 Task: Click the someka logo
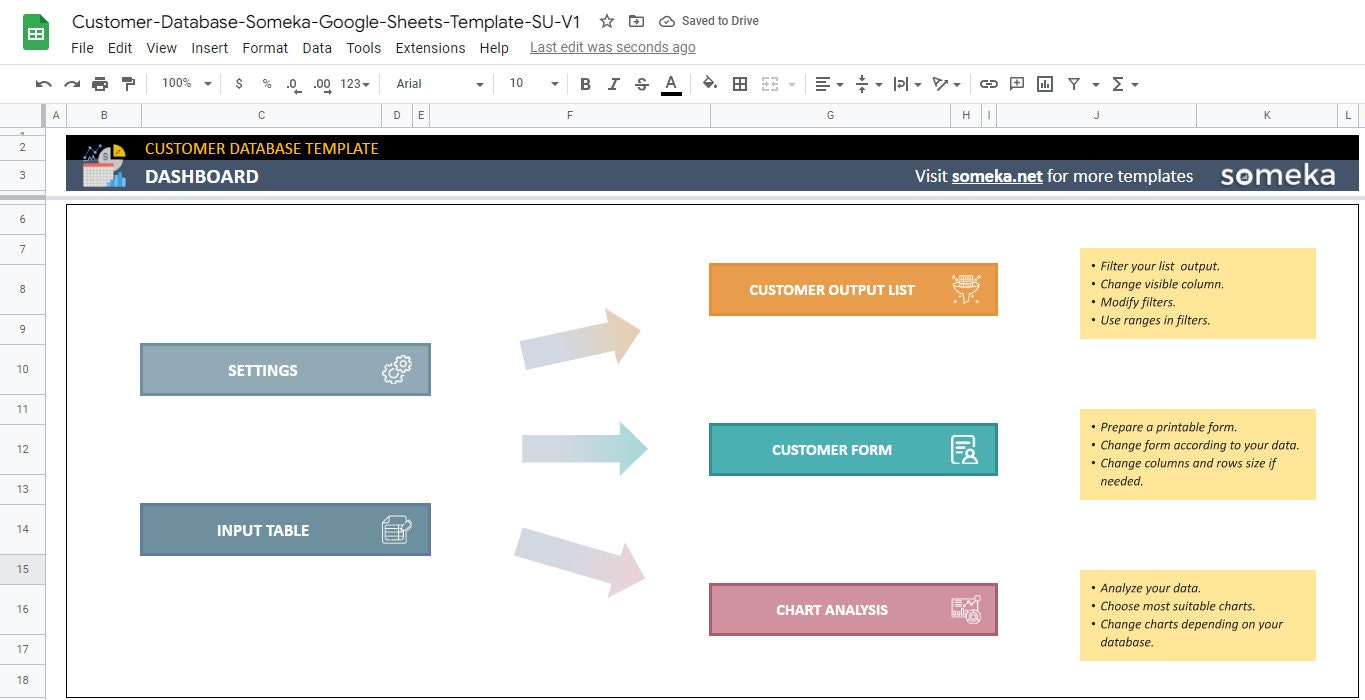tap(1277, 175)
